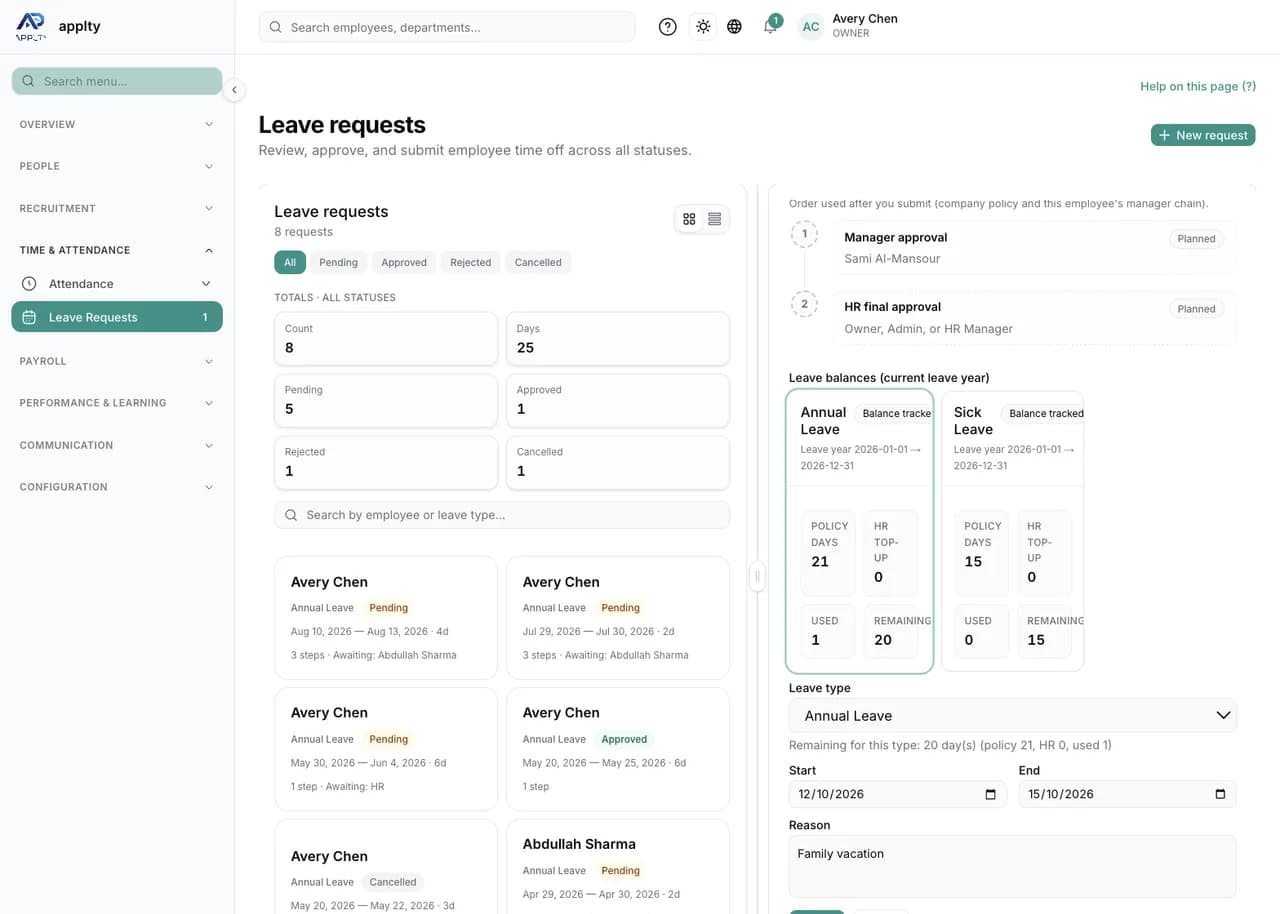Filter requests by Rejected
Image resolution: width=1280 pixels, height=914 pixels.
click(470, 262)
